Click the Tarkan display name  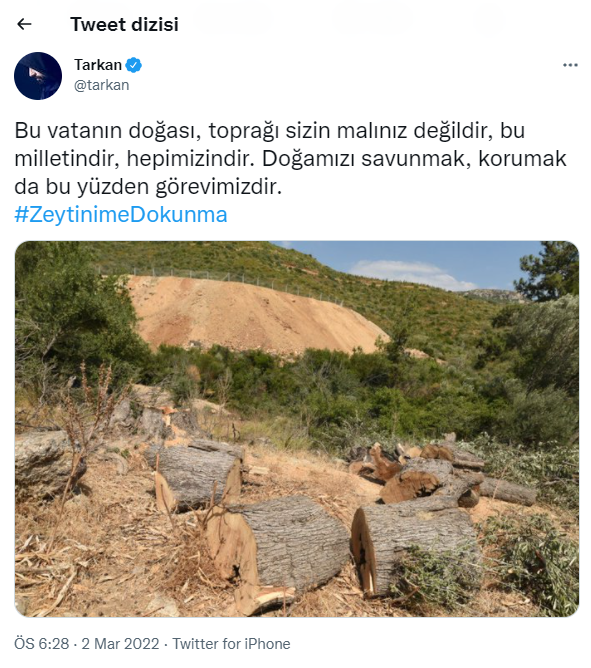click(98, 65)
